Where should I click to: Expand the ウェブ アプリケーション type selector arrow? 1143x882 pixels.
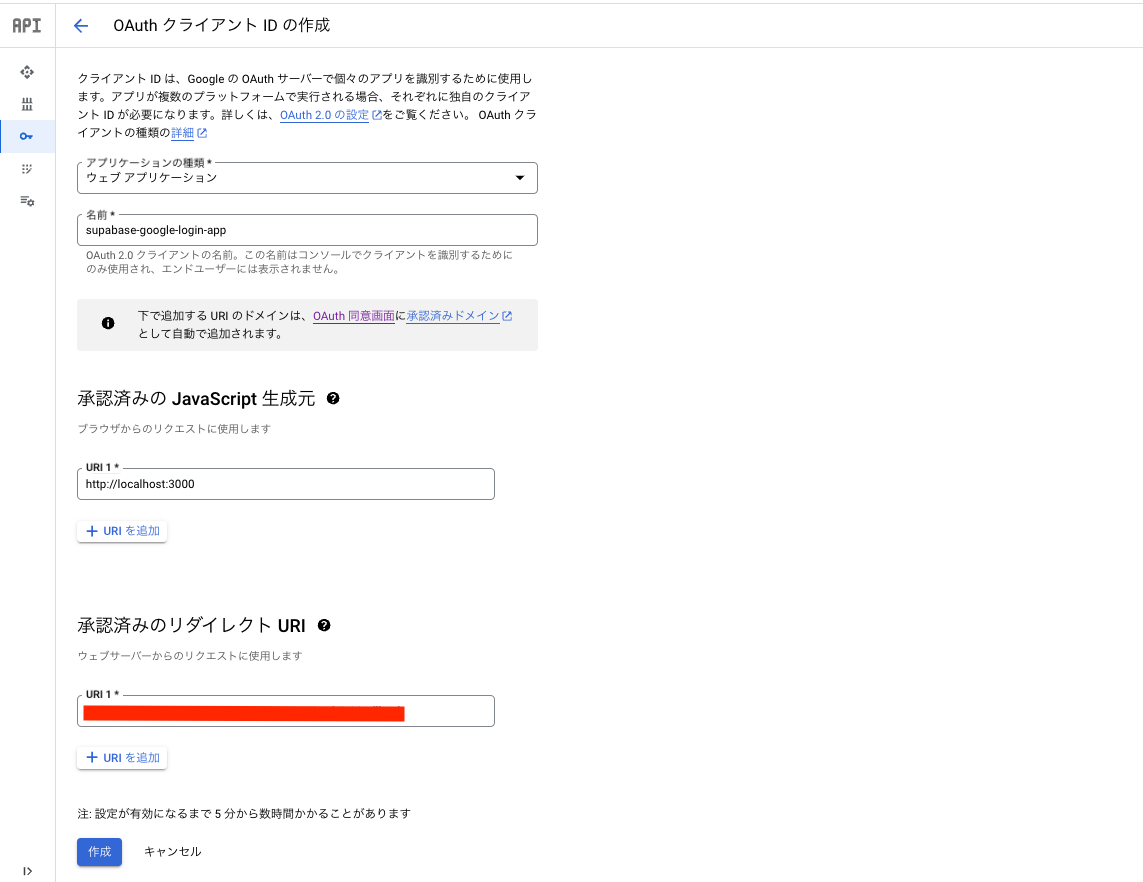(520, 177)
